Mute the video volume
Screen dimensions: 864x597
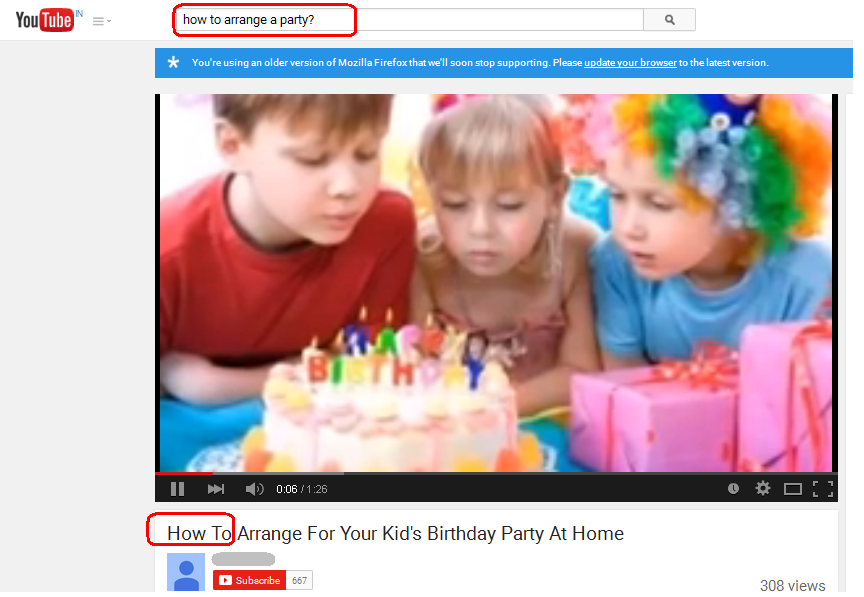tap(255, 489)
